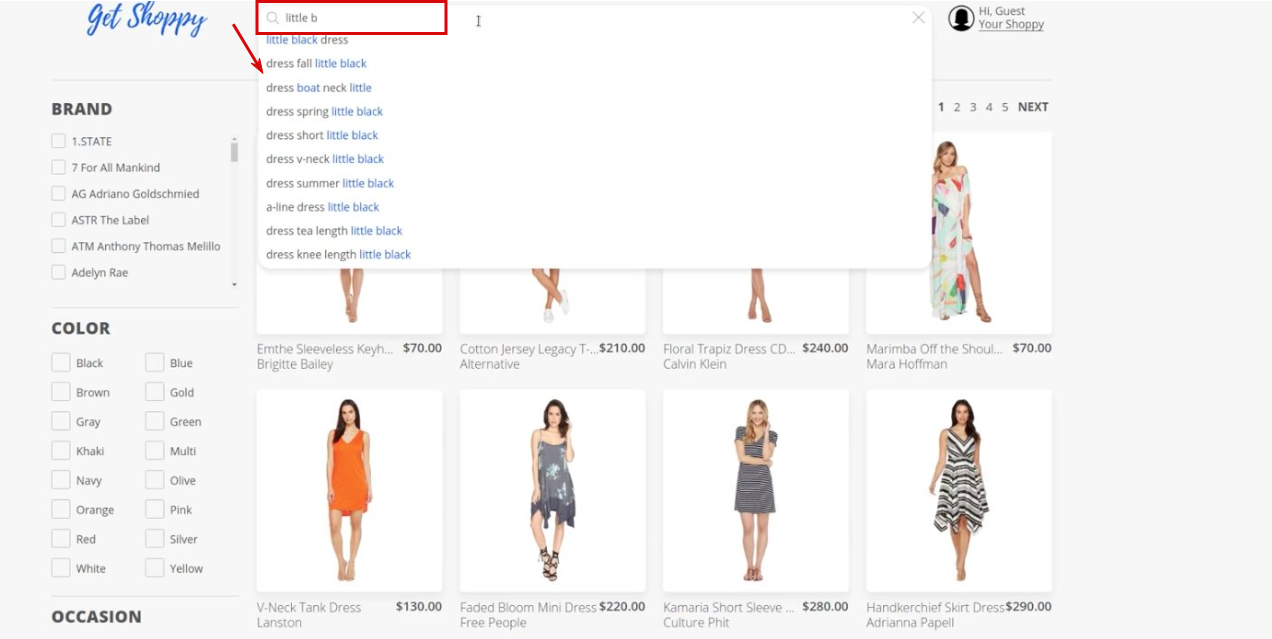Select the Adelyn Rae brand checkbox
1272x639 pixels.
click(59, 271)
